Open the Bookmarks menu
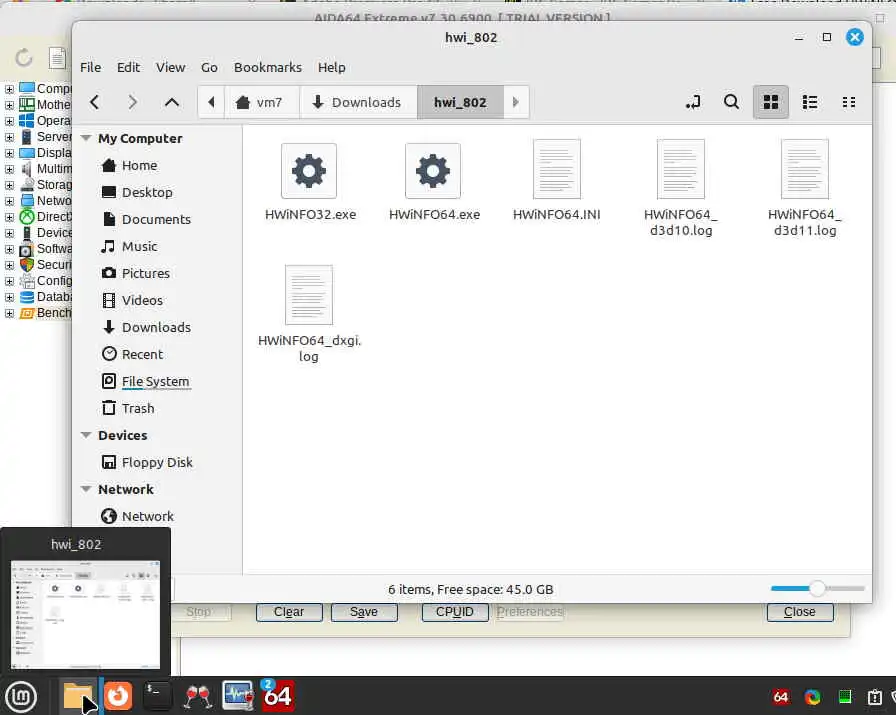Image resolution: width=896 pixels, height=715 pixels. (267, 67)
